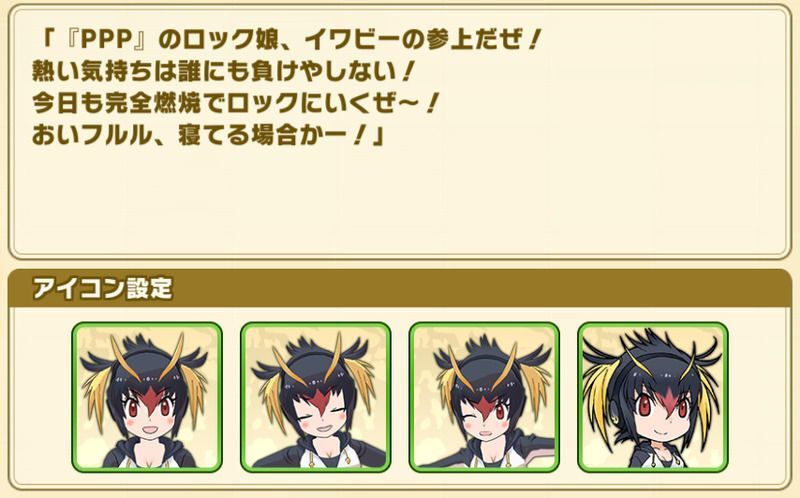This screenshot has height=498, width=800.
Task: Click the line 今日も完全燃焼でロックにいくぜ
Action: [x=235, y=104]
